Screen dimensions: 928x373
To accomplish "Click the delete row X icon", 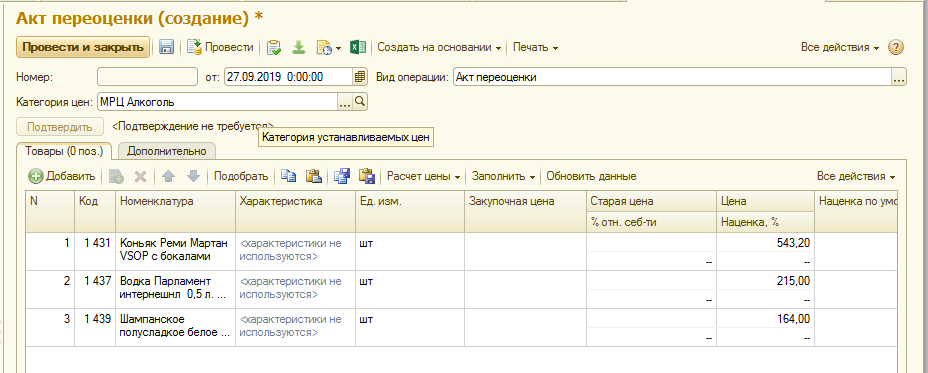I will click(140, 176).
